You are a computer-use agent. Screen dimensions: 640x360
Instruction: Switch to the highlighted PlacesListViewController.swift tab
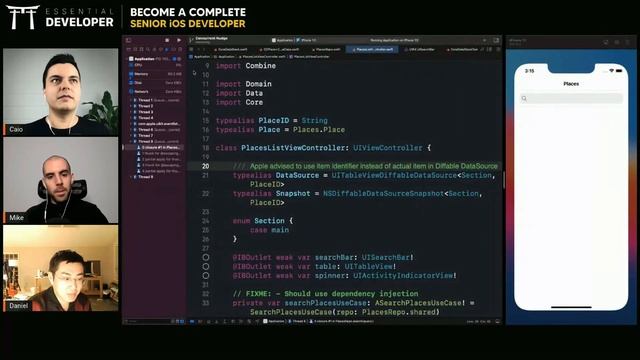[x=372, y=49]
